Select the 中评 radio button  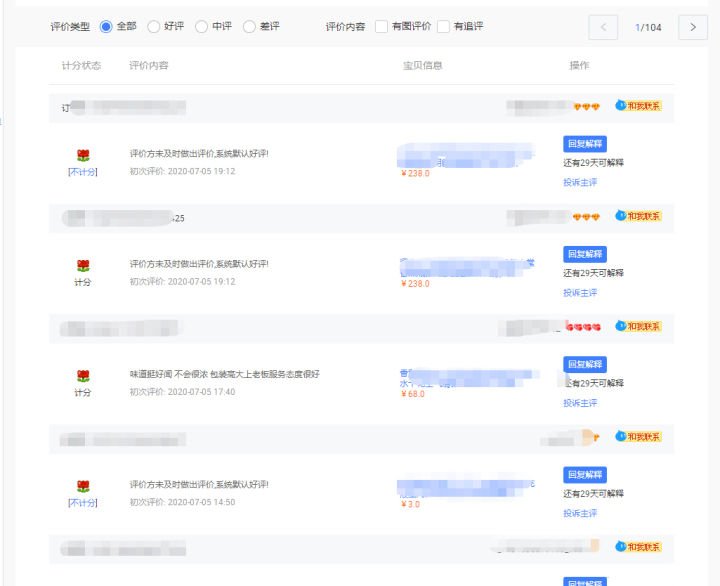(201, 27)
